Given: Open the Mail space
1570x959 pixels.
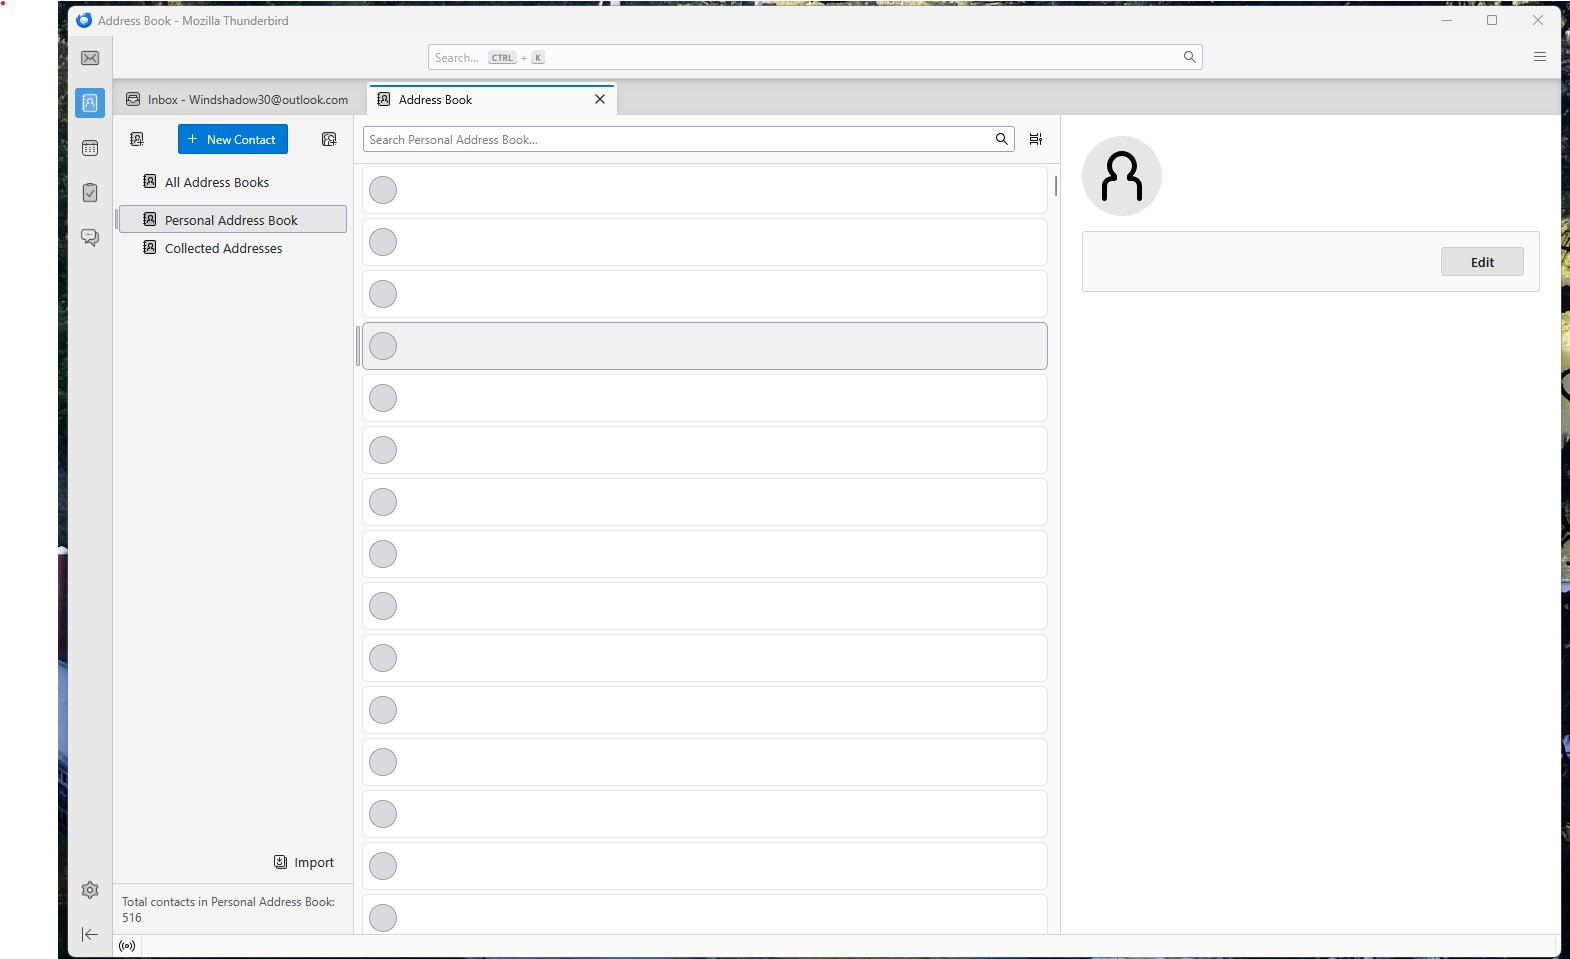Looking at the screenshot, I should pos(90,58).
